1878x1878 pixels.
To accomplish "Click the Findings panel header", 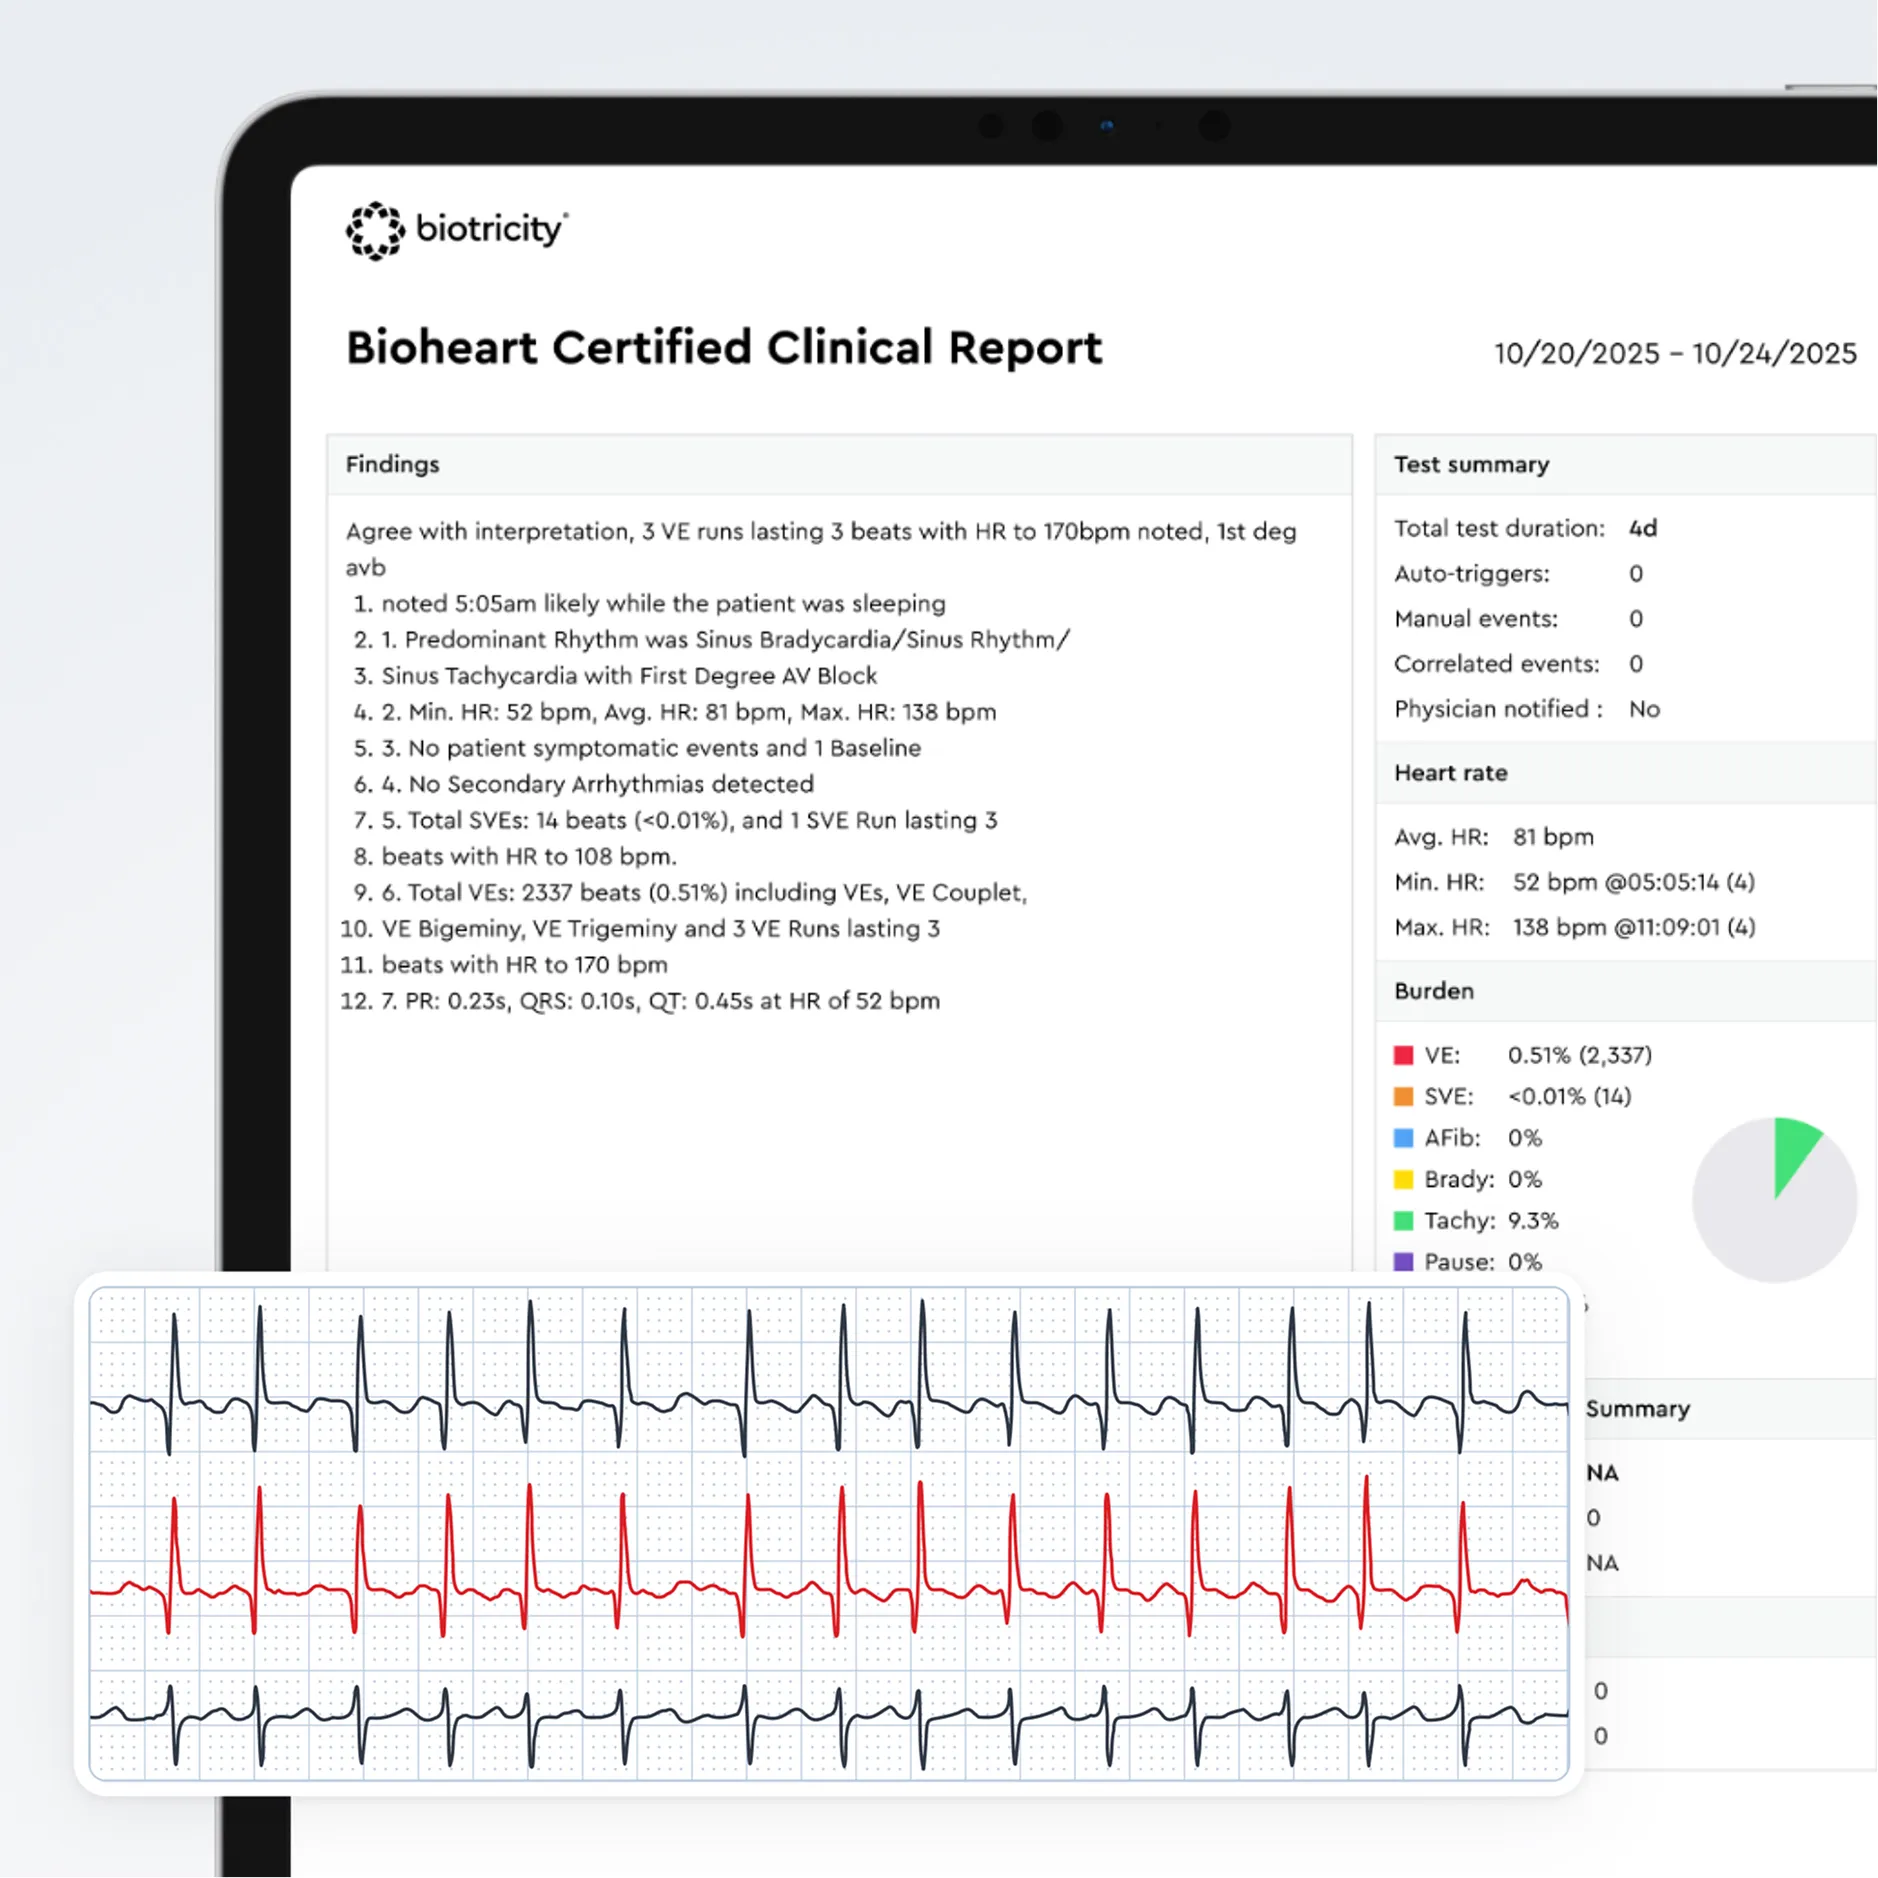I will pyautogui.click(x=392, y=465).
